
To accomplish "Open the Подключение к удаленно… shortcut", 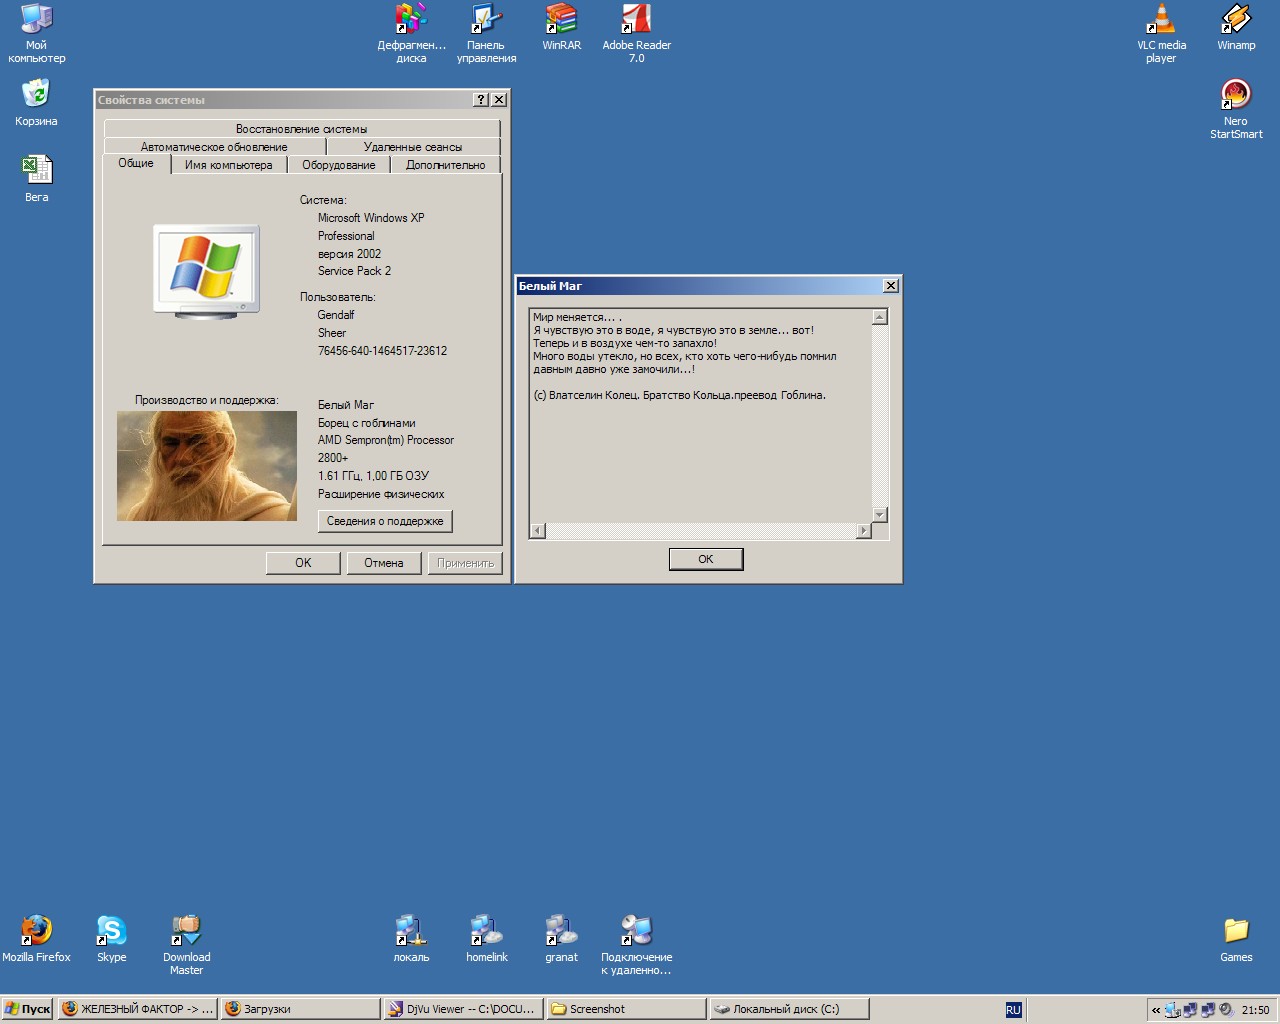I will click(636, 945).
